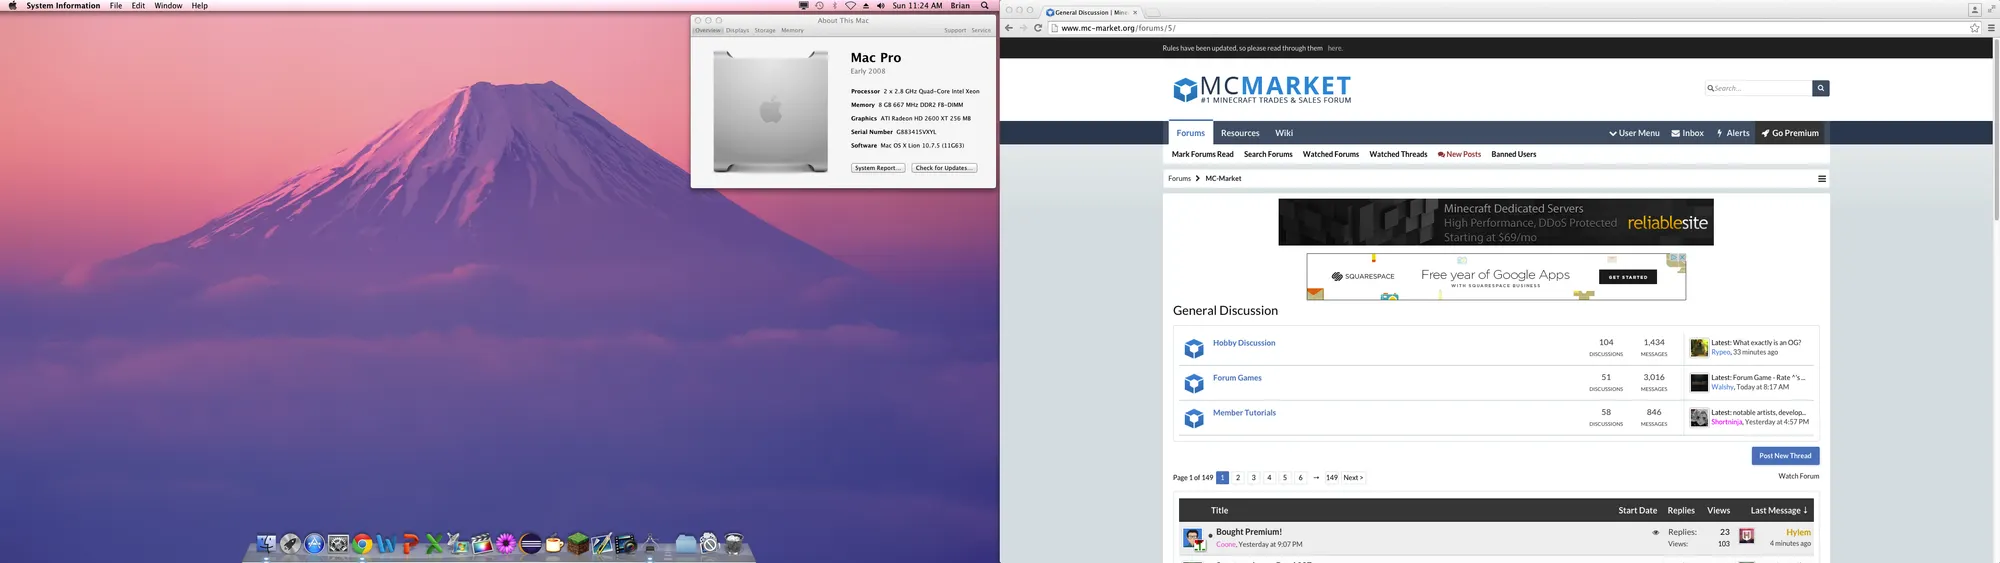Click the reliablesite banner ad
The width and height of the screenshot is (2000, 563).
tap(1495, 222)
